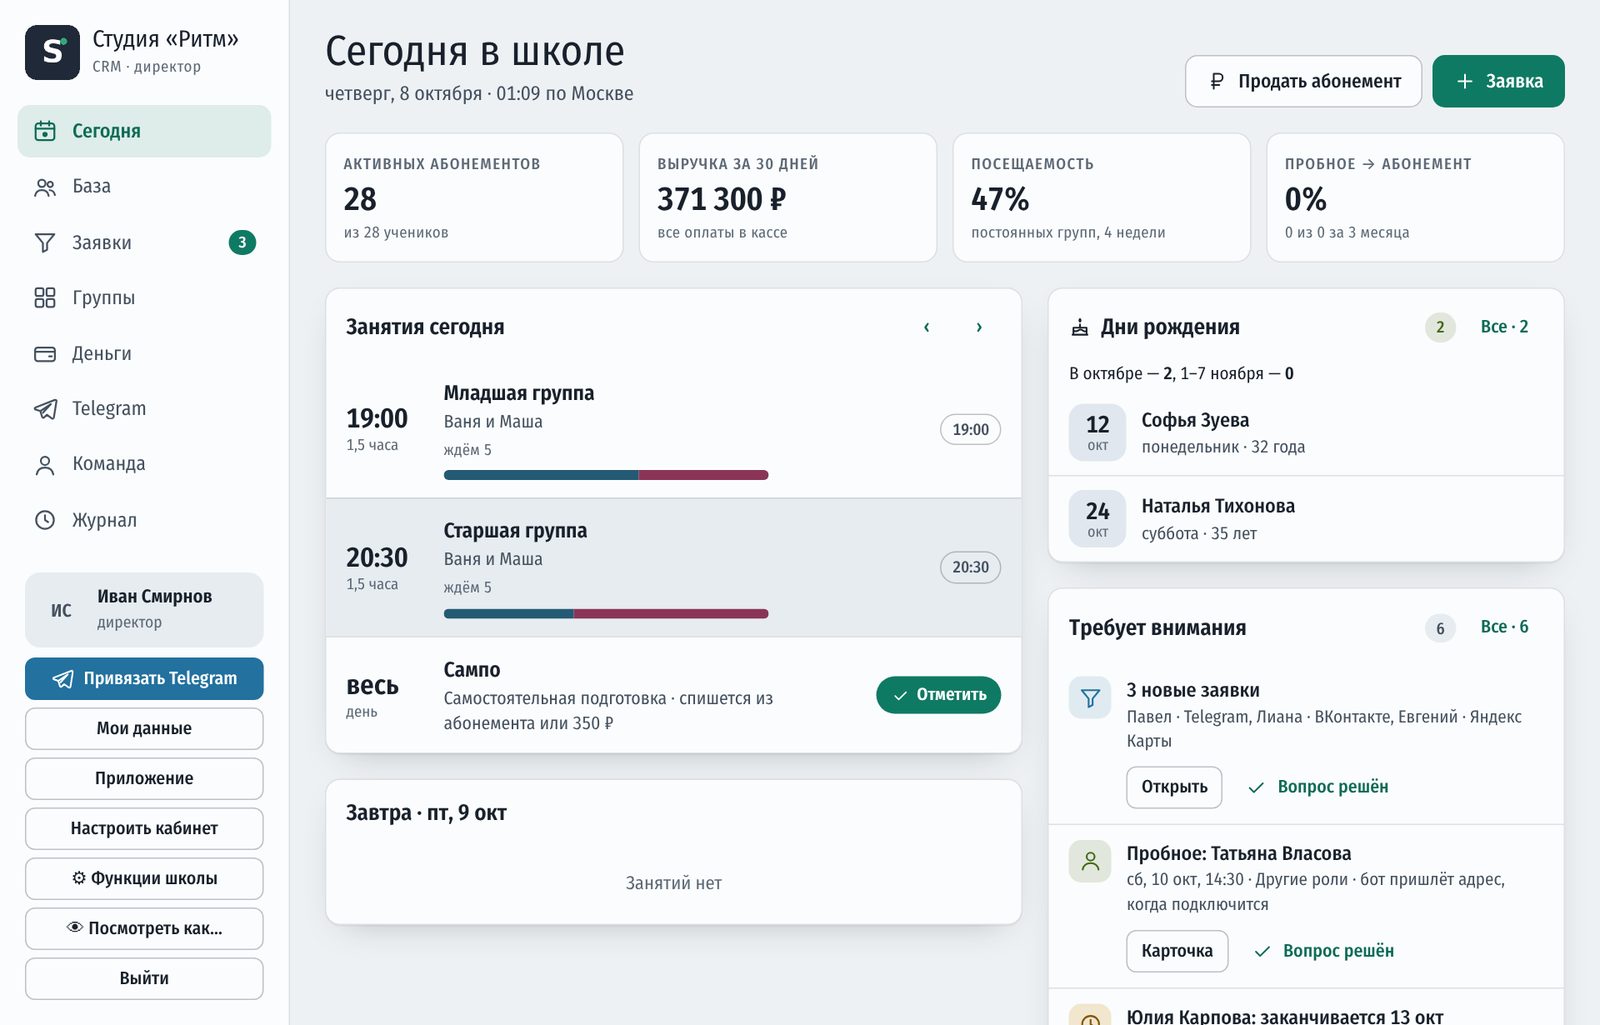The image size is (1600, 1025).
Task: Create a new Заявка
Action: pos(1498,81)
